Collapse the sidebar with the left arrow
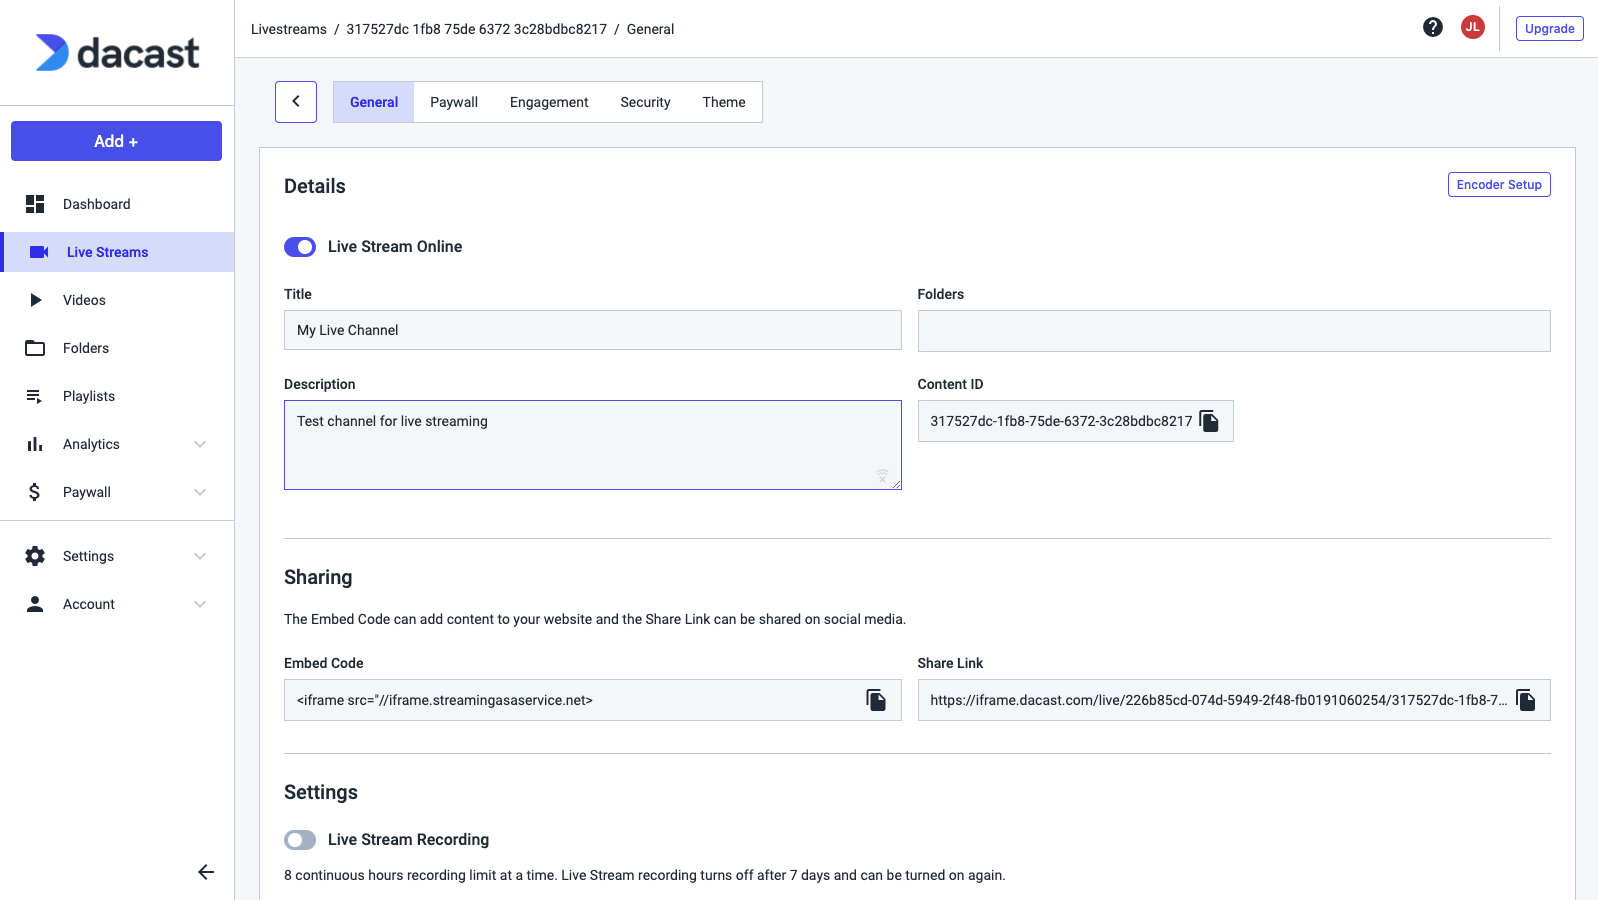Screen dimensions: 1598x900 206,872
